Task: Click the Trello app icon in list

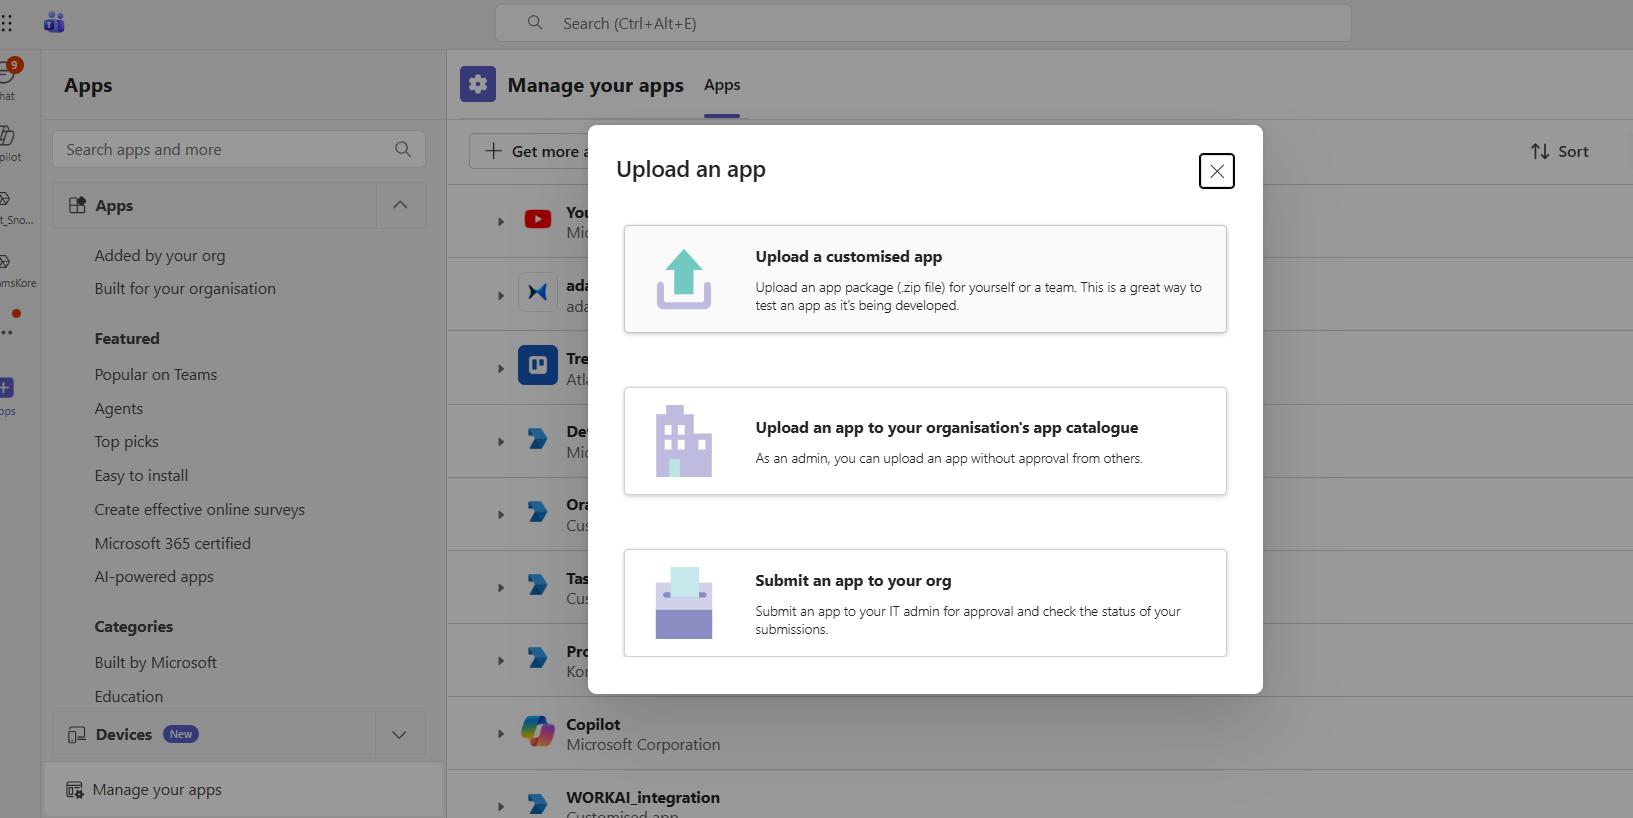Action: pyautogui.click(x=538, y=366)
